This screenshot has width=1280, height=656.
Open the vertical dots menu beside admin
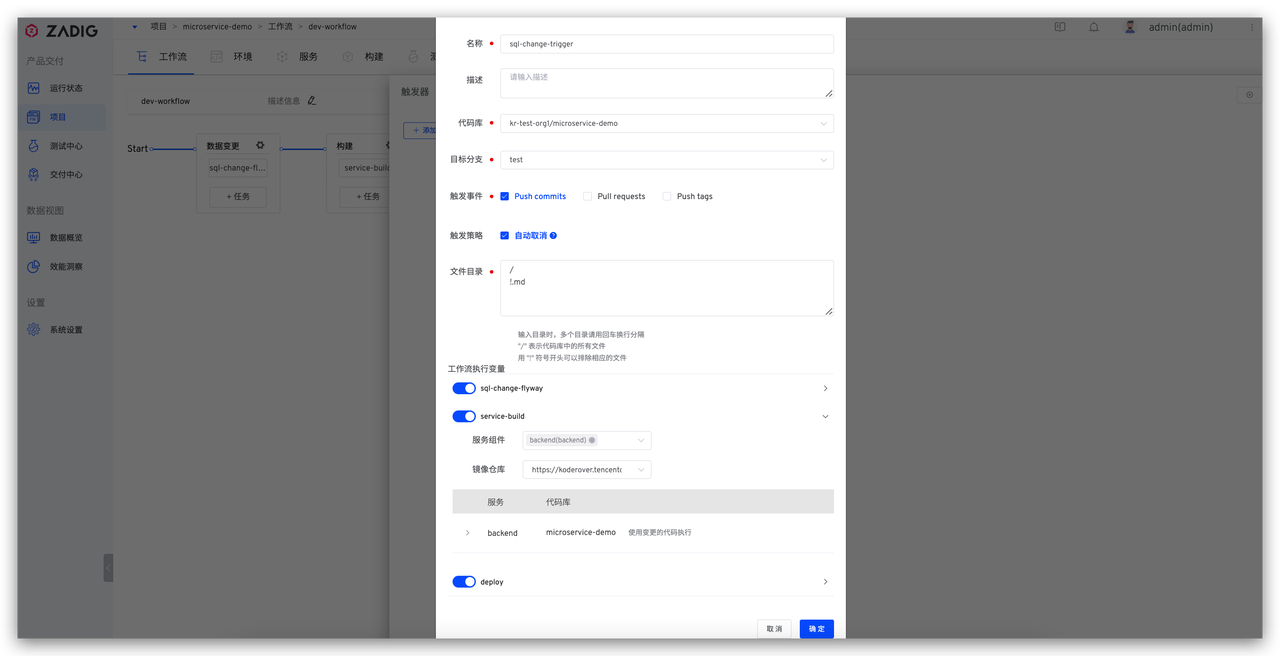[1251, 27]
